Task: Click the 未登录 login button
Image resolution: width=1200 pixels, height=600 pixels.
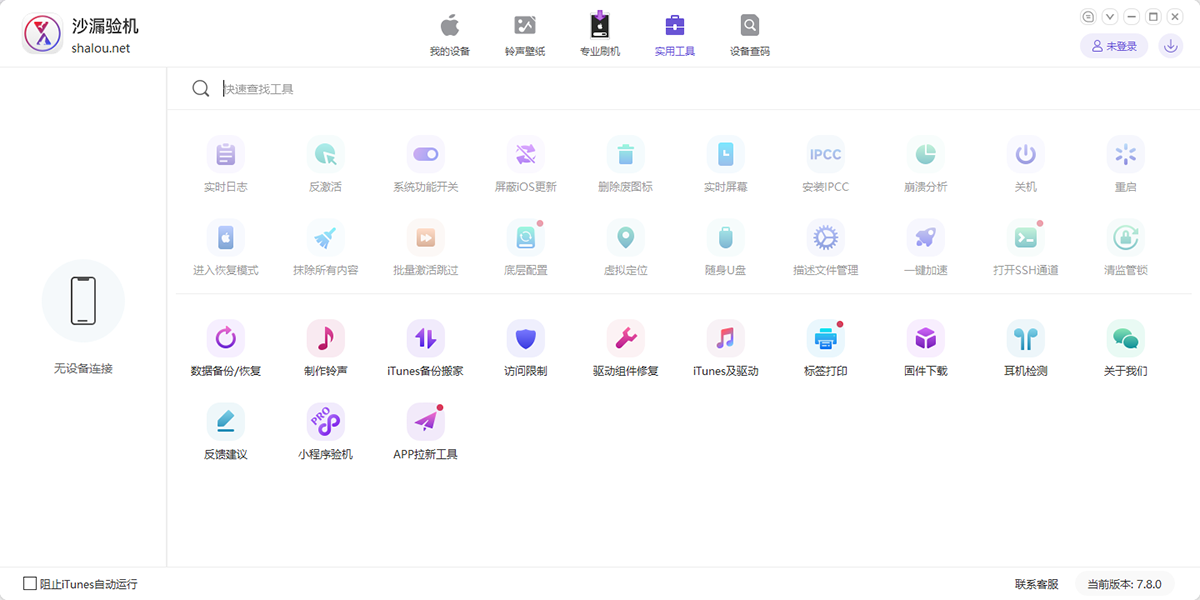Action: [1114, 46]
